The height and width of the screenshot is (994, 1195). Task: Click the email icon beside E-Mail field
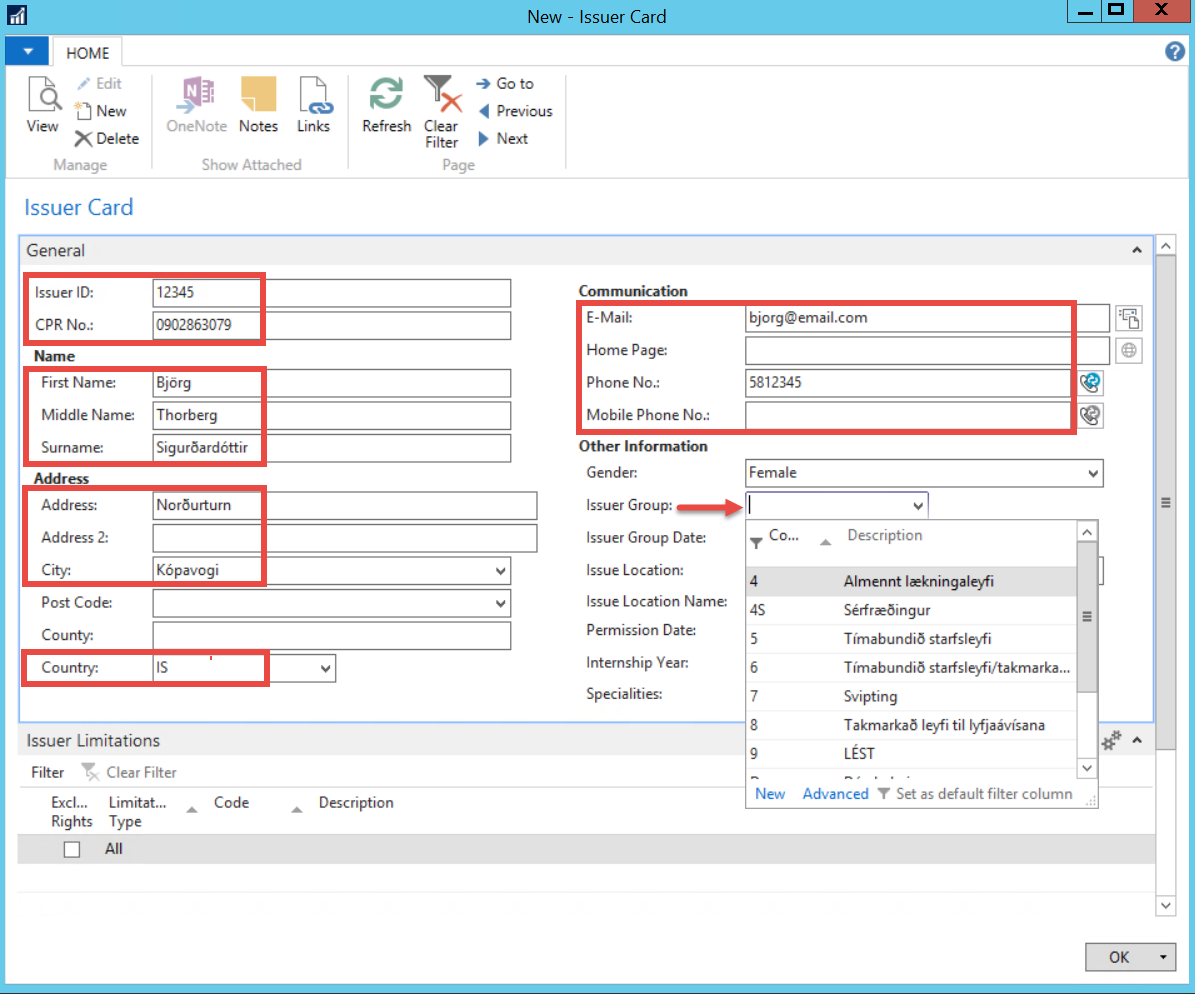coord(1130,318)
